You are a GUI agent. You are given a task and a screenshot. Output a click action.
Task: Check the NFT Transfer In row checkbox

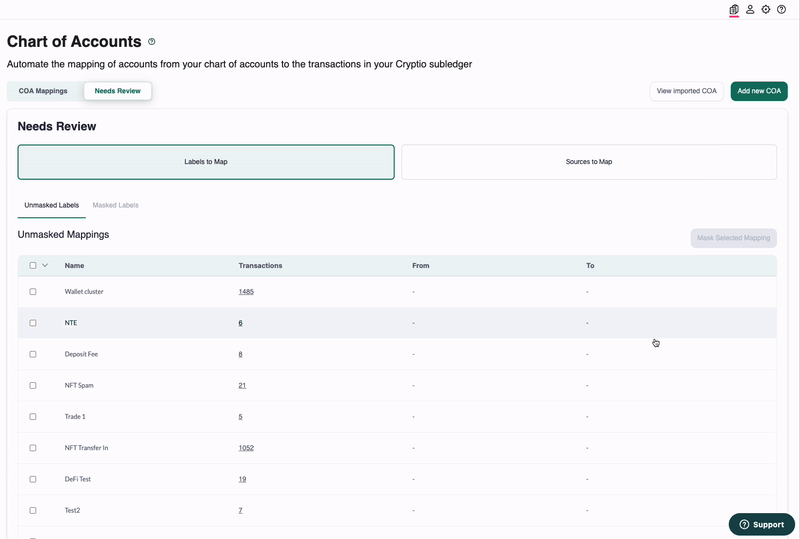click(33, 448)
